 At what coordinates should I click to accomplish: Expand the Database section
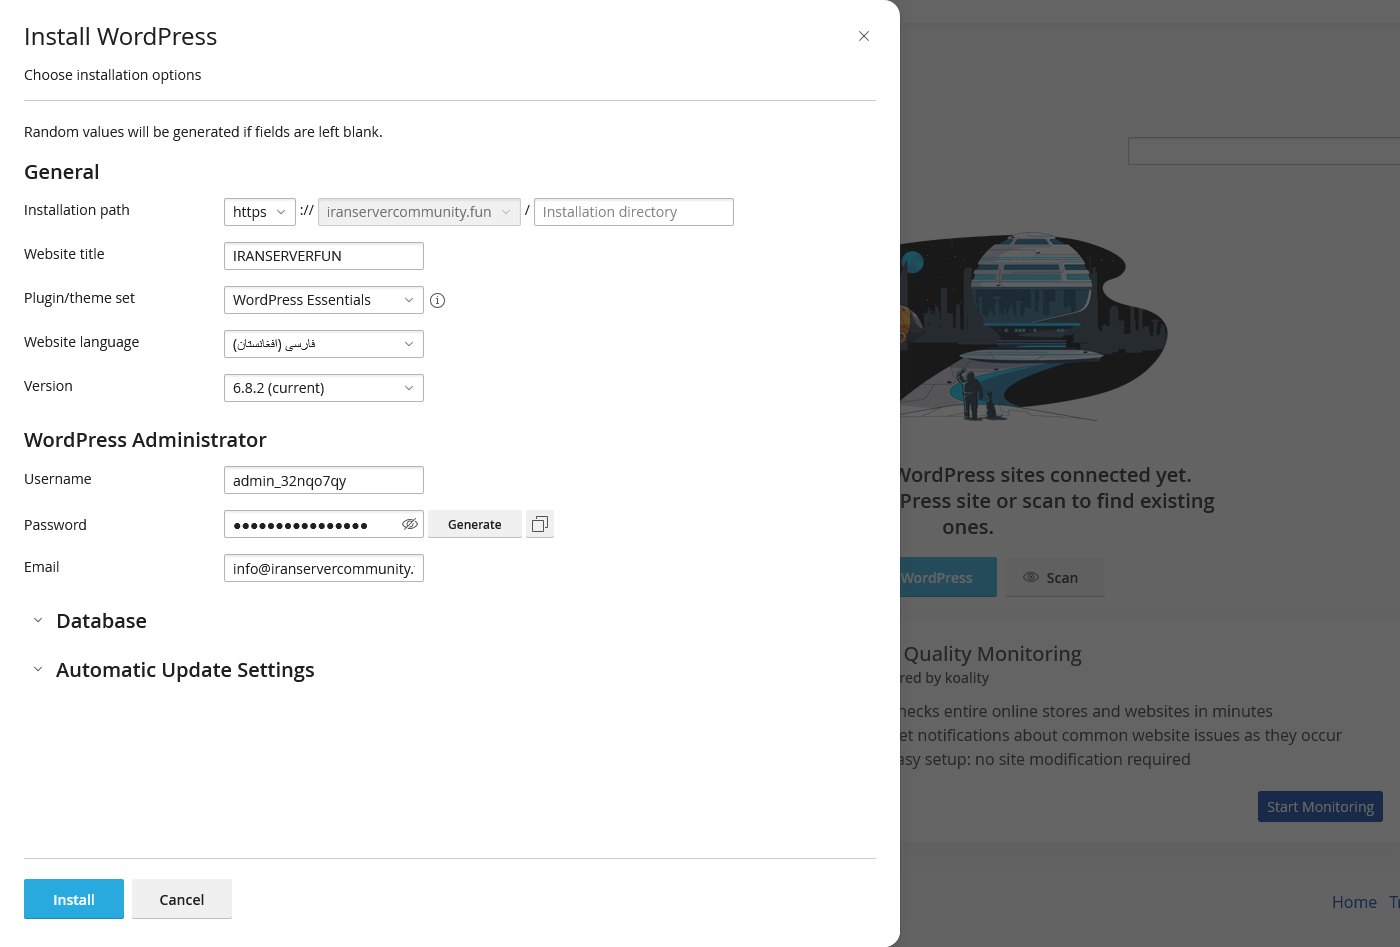pyautogui.click(x=100, y=621)
